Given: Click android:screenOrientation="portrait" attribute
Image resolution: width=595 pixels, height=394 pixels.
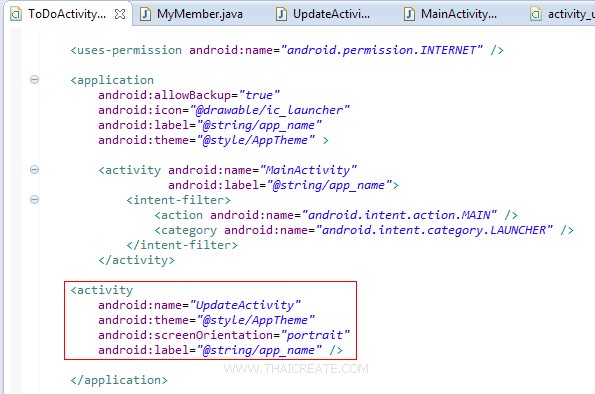Looking at the screenshot, I should [x=224, y=335].
